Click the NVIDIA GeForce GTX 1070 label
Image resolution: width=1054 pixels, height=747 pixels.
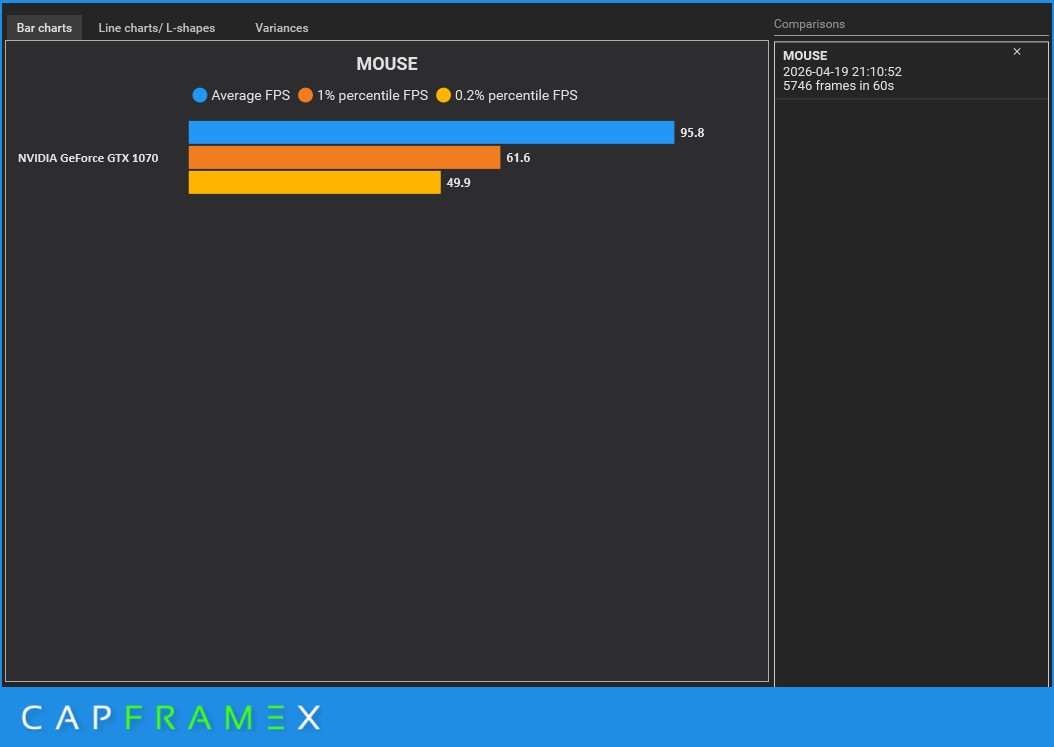coord(88,158)
